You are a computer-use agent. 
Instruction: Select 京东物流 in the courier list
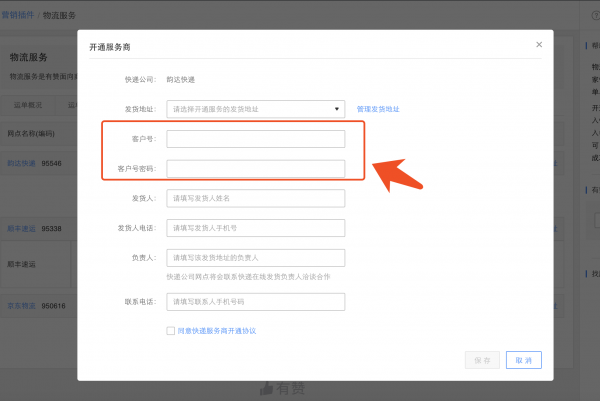22,306
